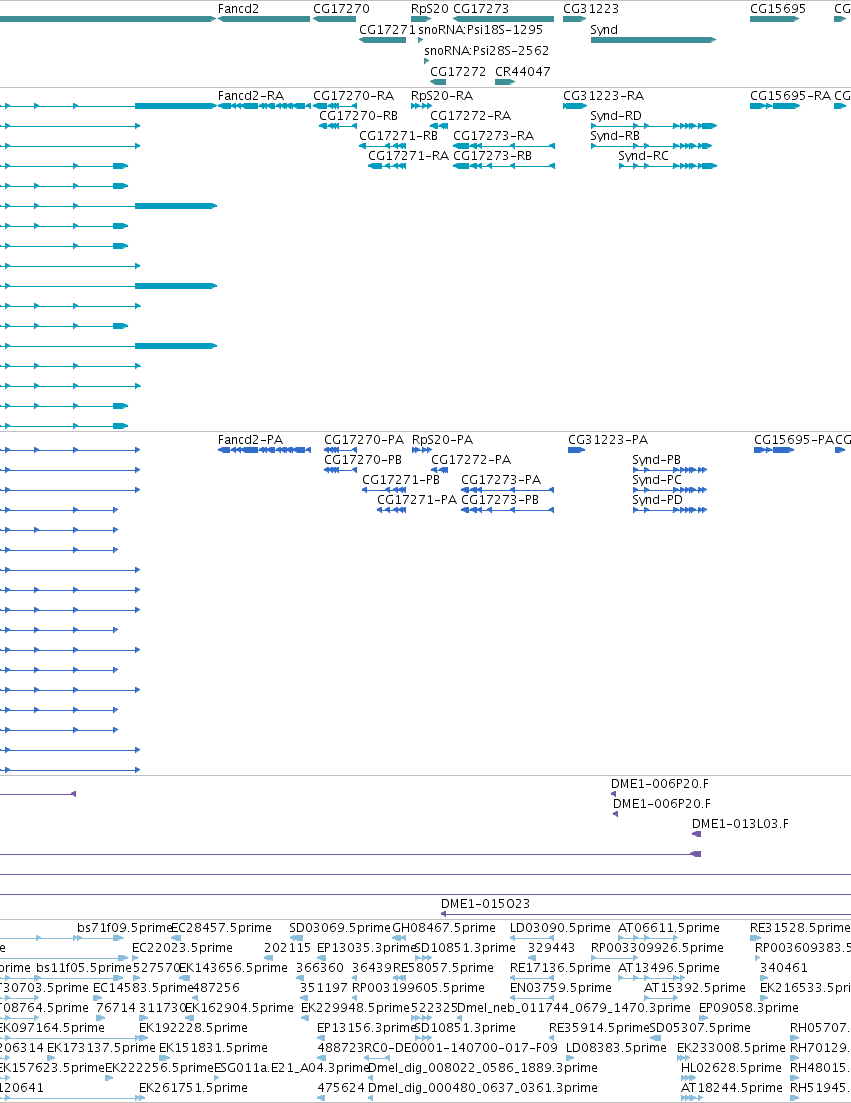Image resolution: width=851 pixels, height=1103 pixels.
Task: Click the CG17273 gene label
Action: tap(481, 9)
